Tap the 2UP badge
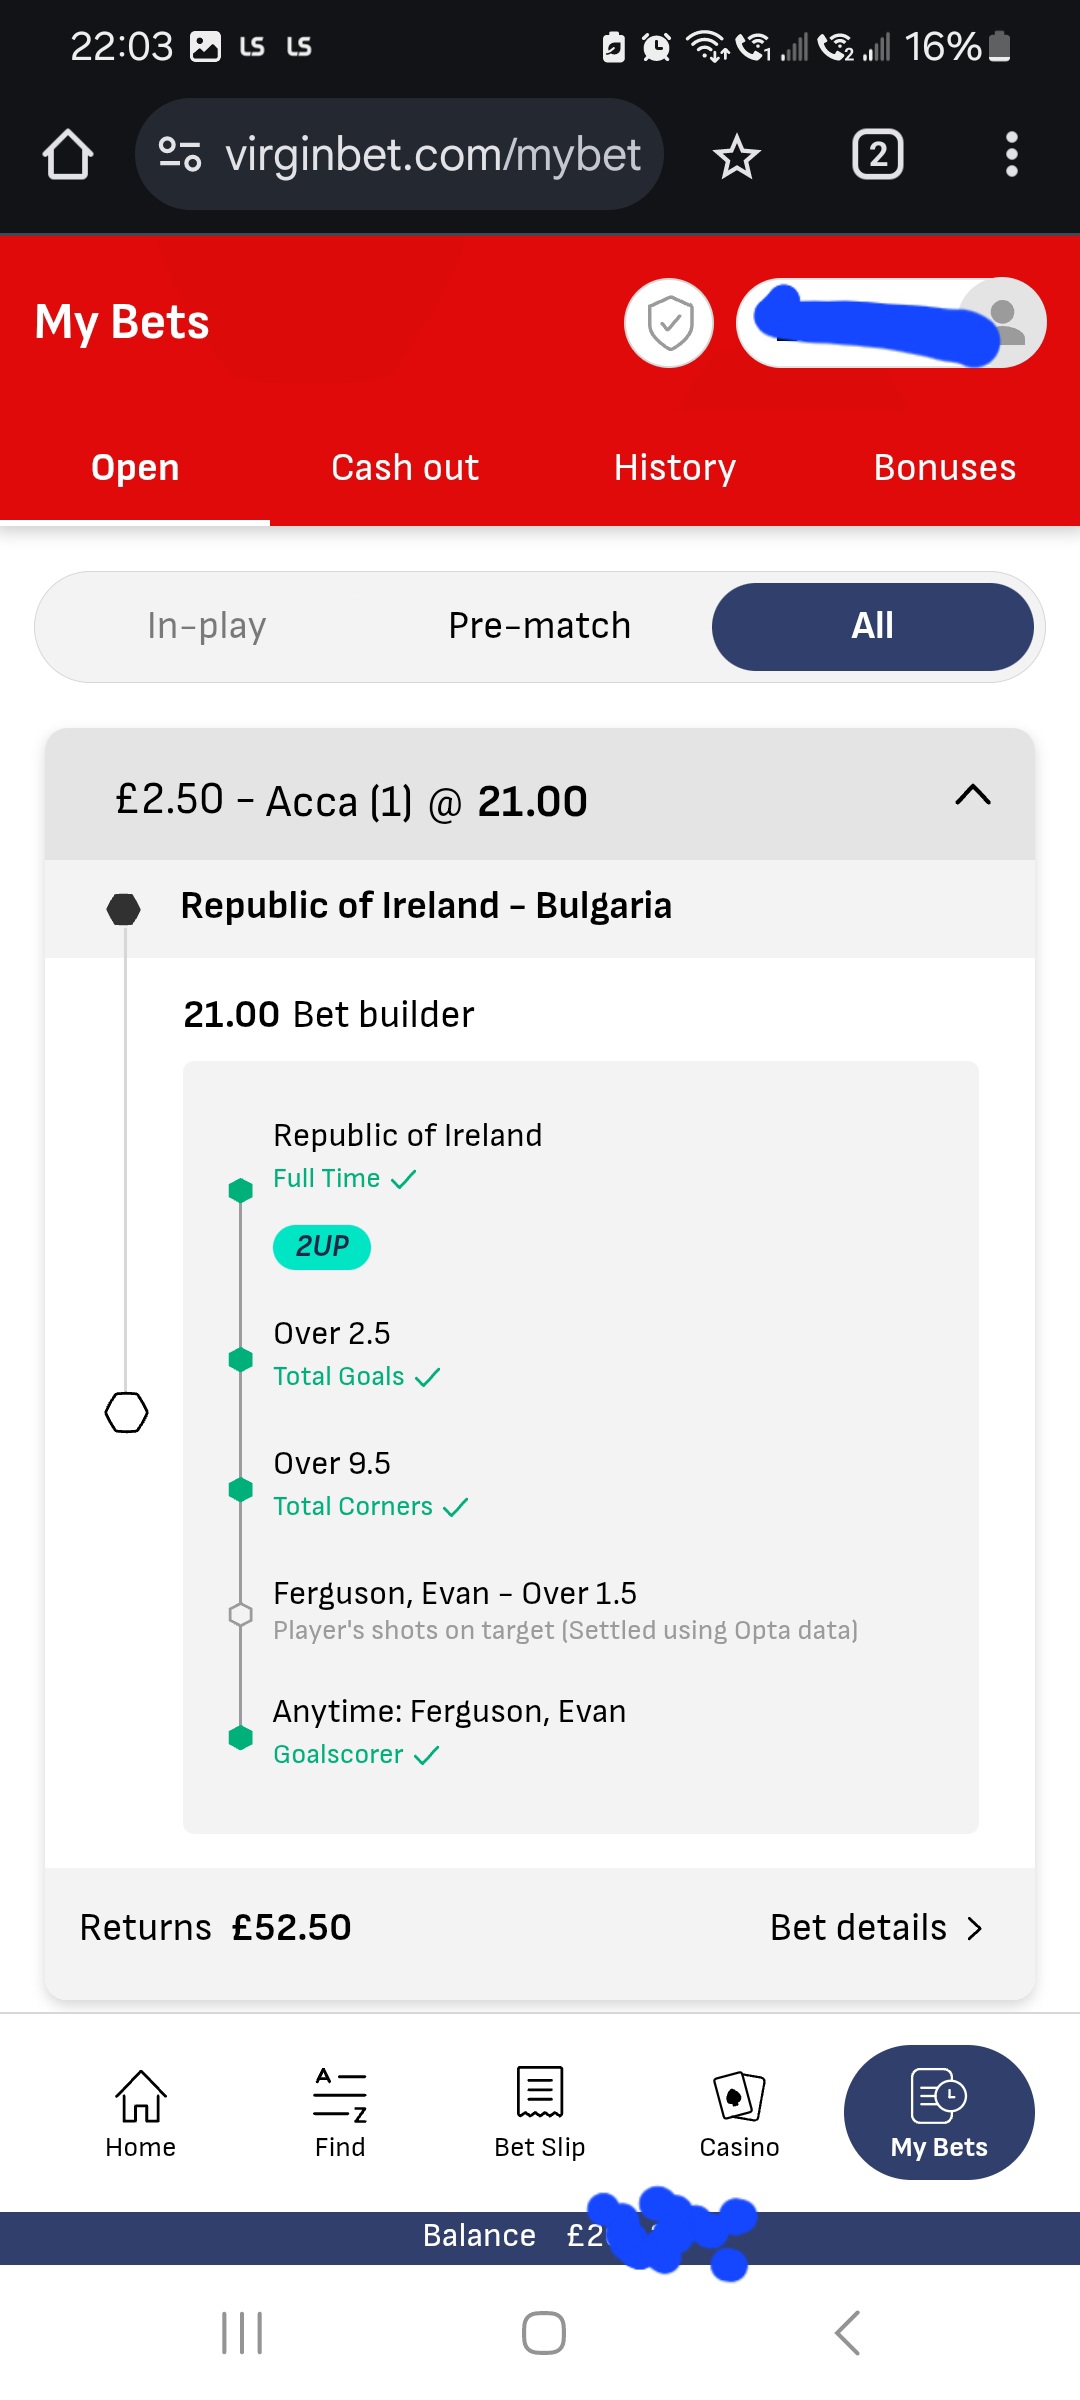The width and height of the screenshot is (1080, 2400). click(x=322, y=1247)
